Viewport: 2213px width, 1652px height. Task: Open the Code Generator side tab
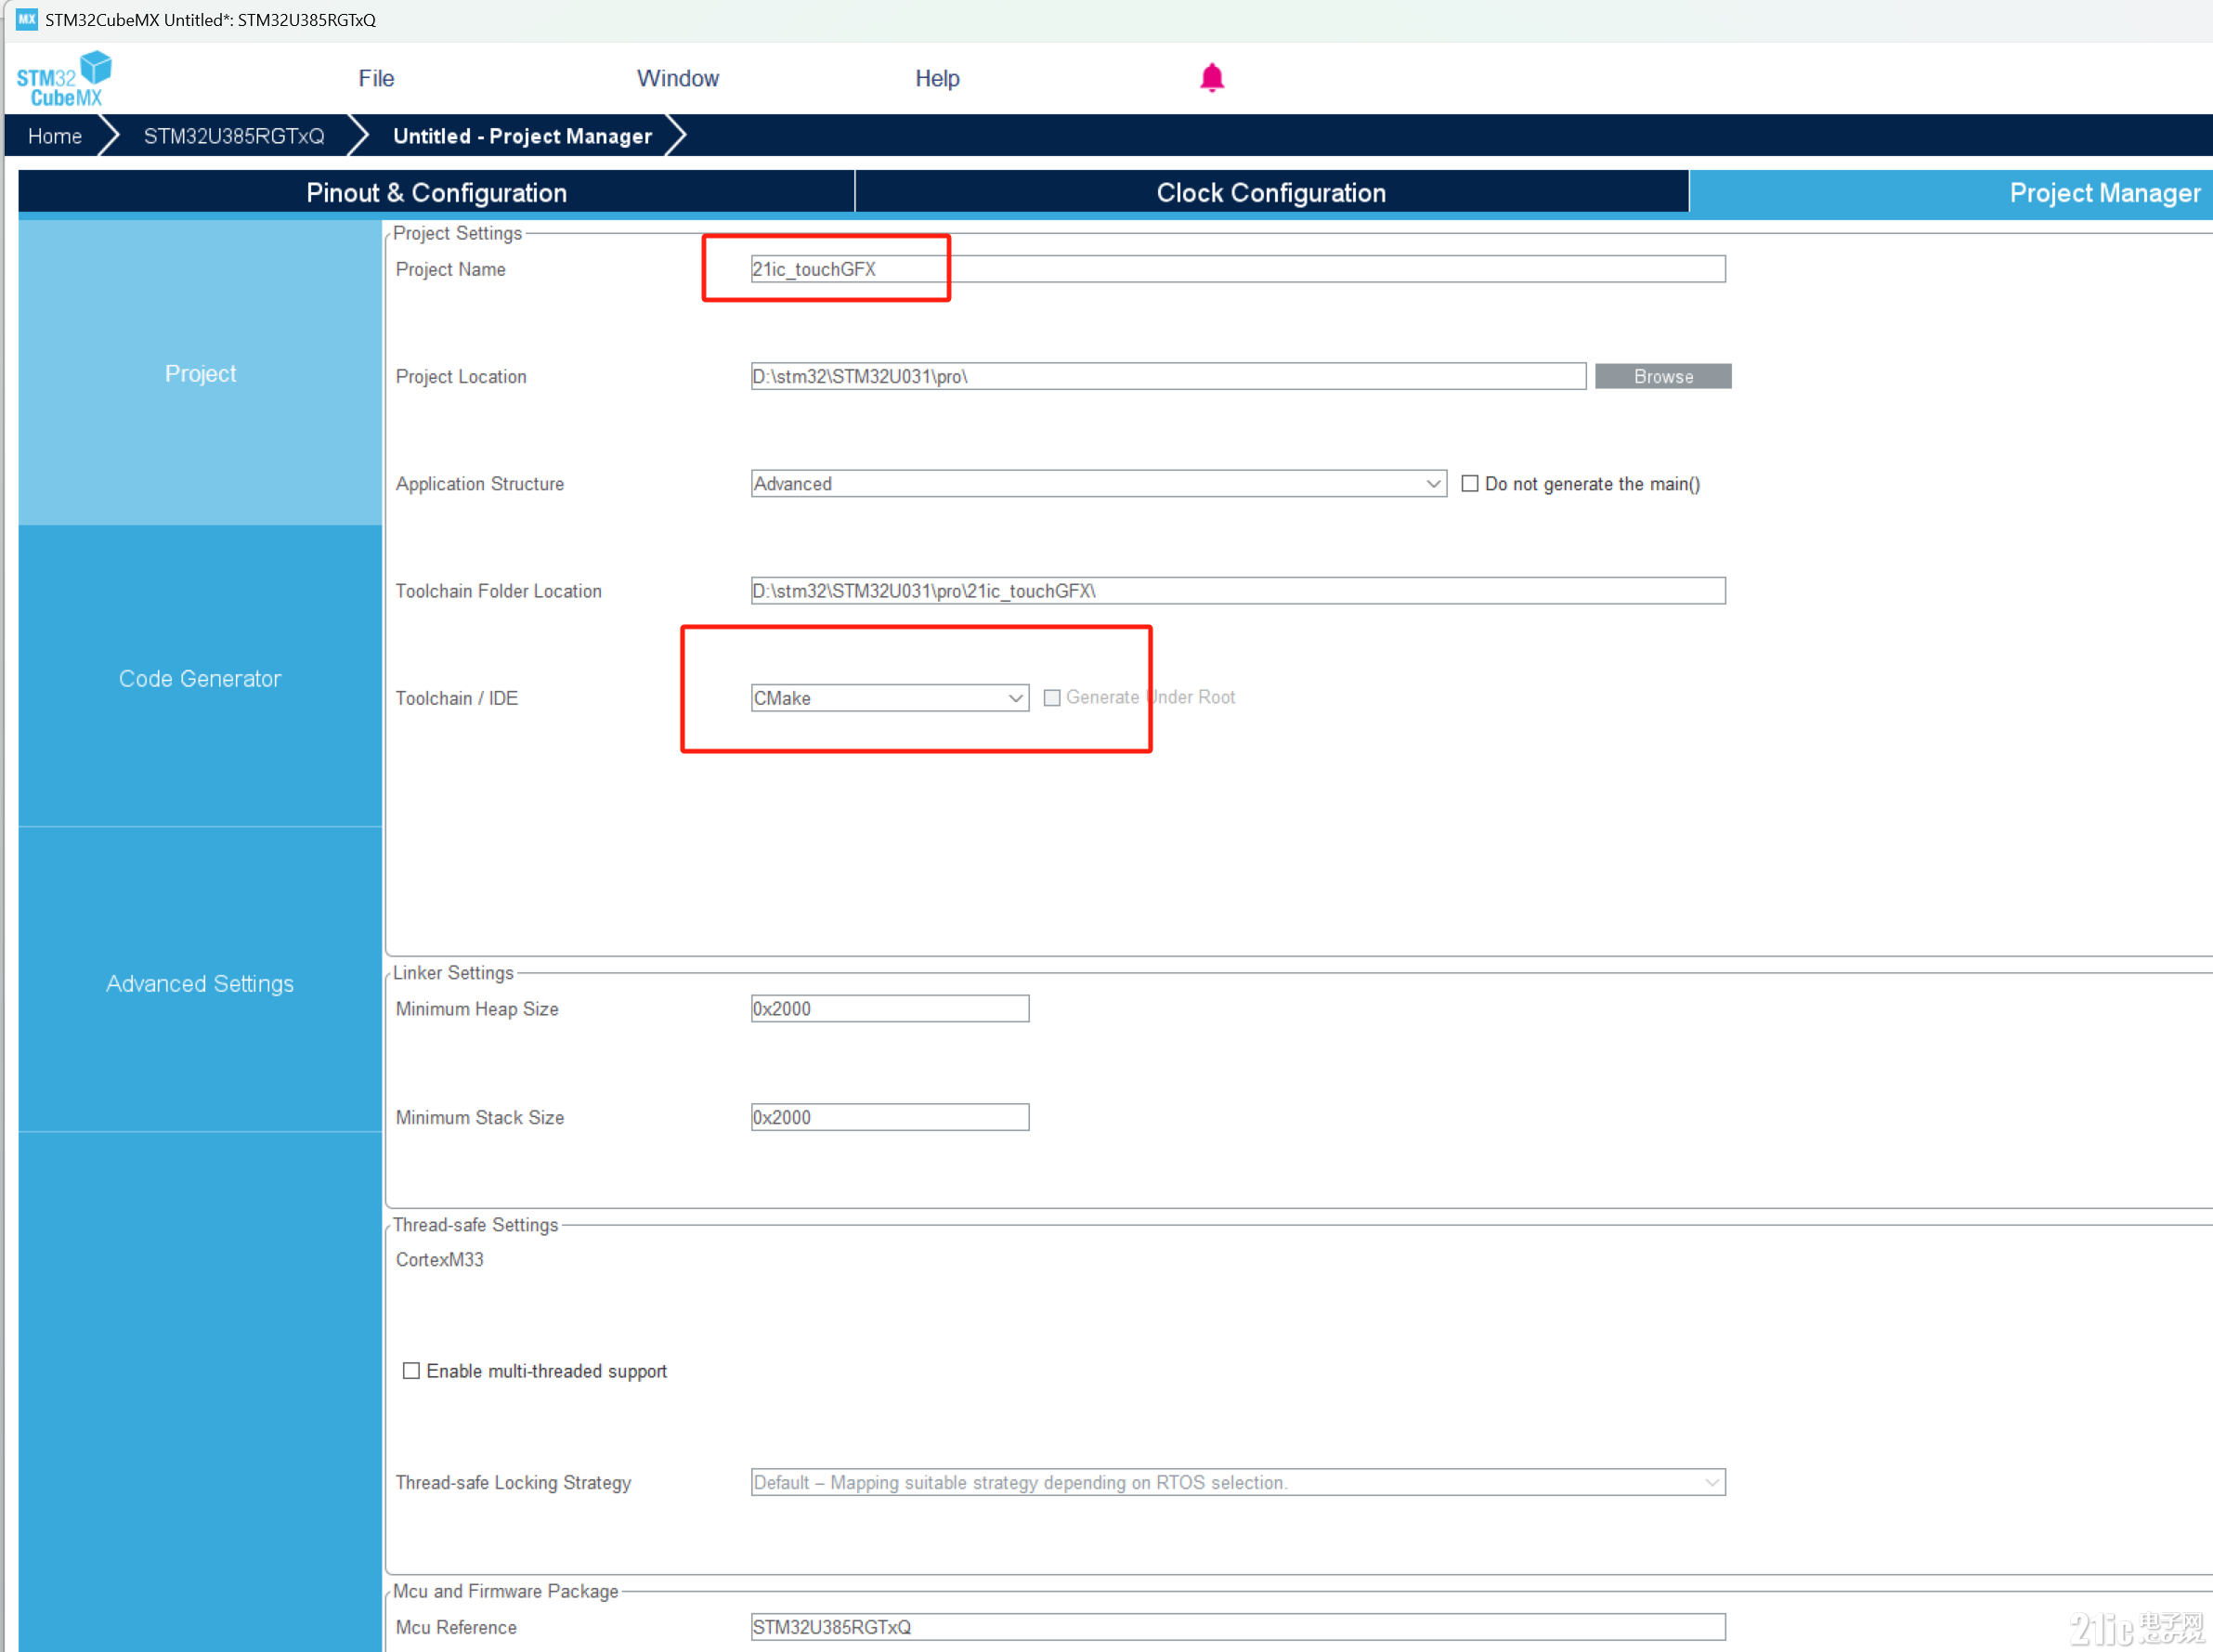pyautogui.click(x=200, y=678)
